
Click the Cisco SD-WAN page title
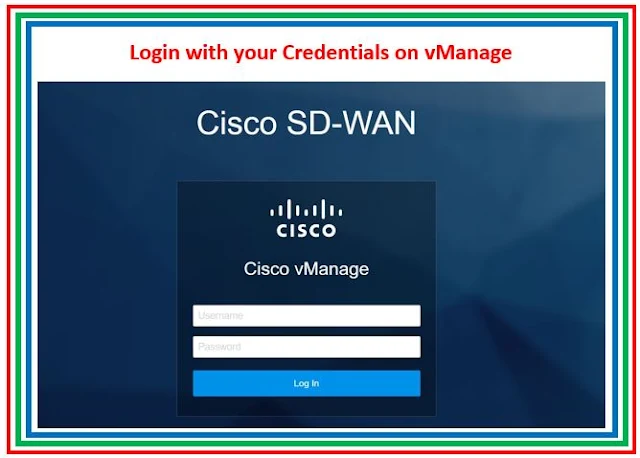coord(306,122)
